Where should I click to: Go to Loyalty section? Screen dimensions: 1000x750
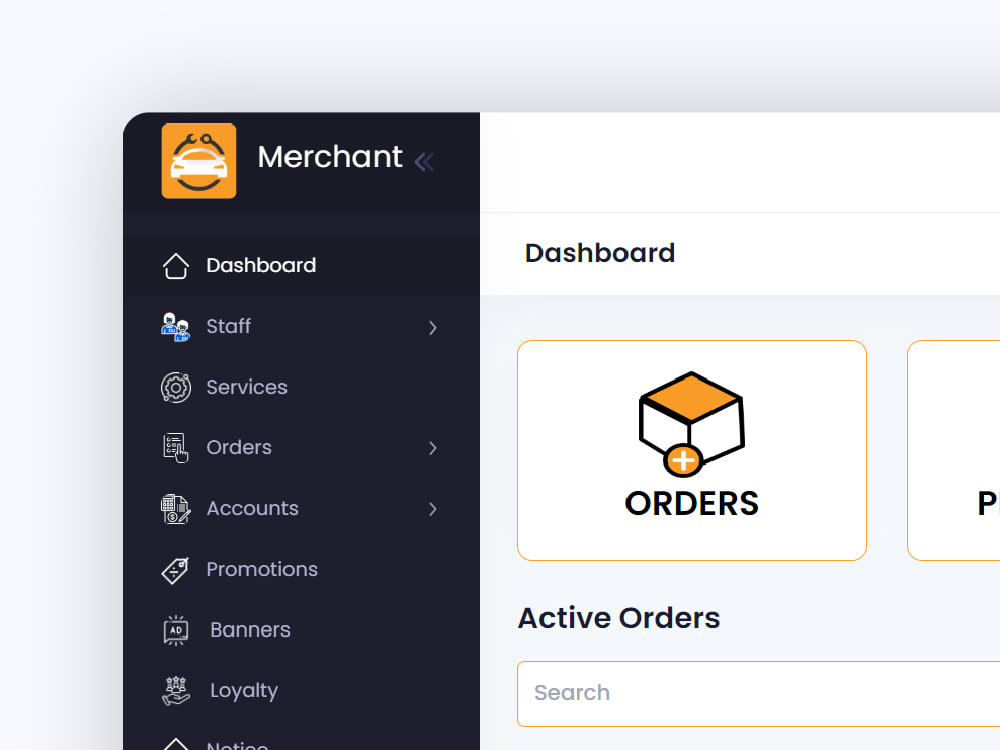pyautogui.click(x=301, y=691)
